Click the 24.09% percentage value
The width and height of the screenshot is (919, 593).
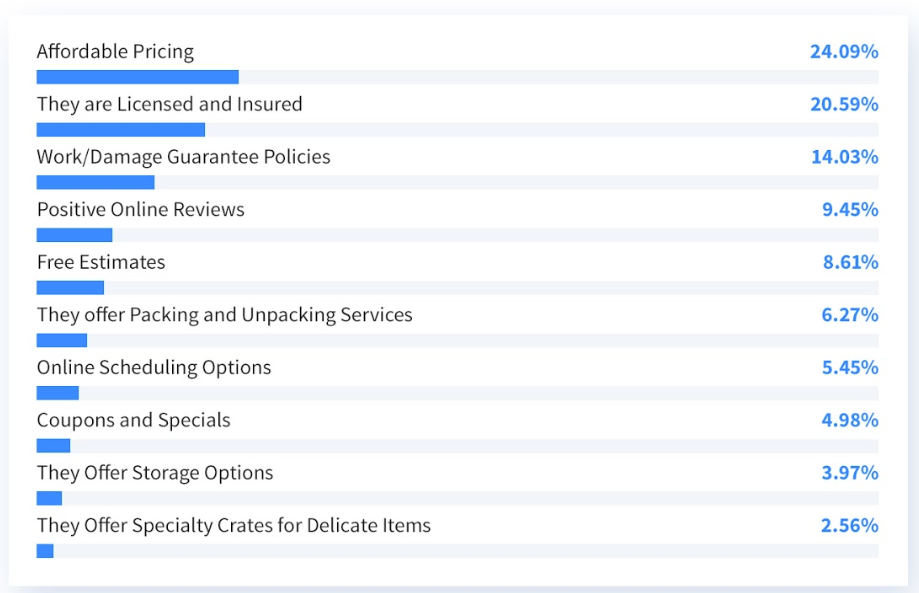pyautogui.click(x=844, y=52)
